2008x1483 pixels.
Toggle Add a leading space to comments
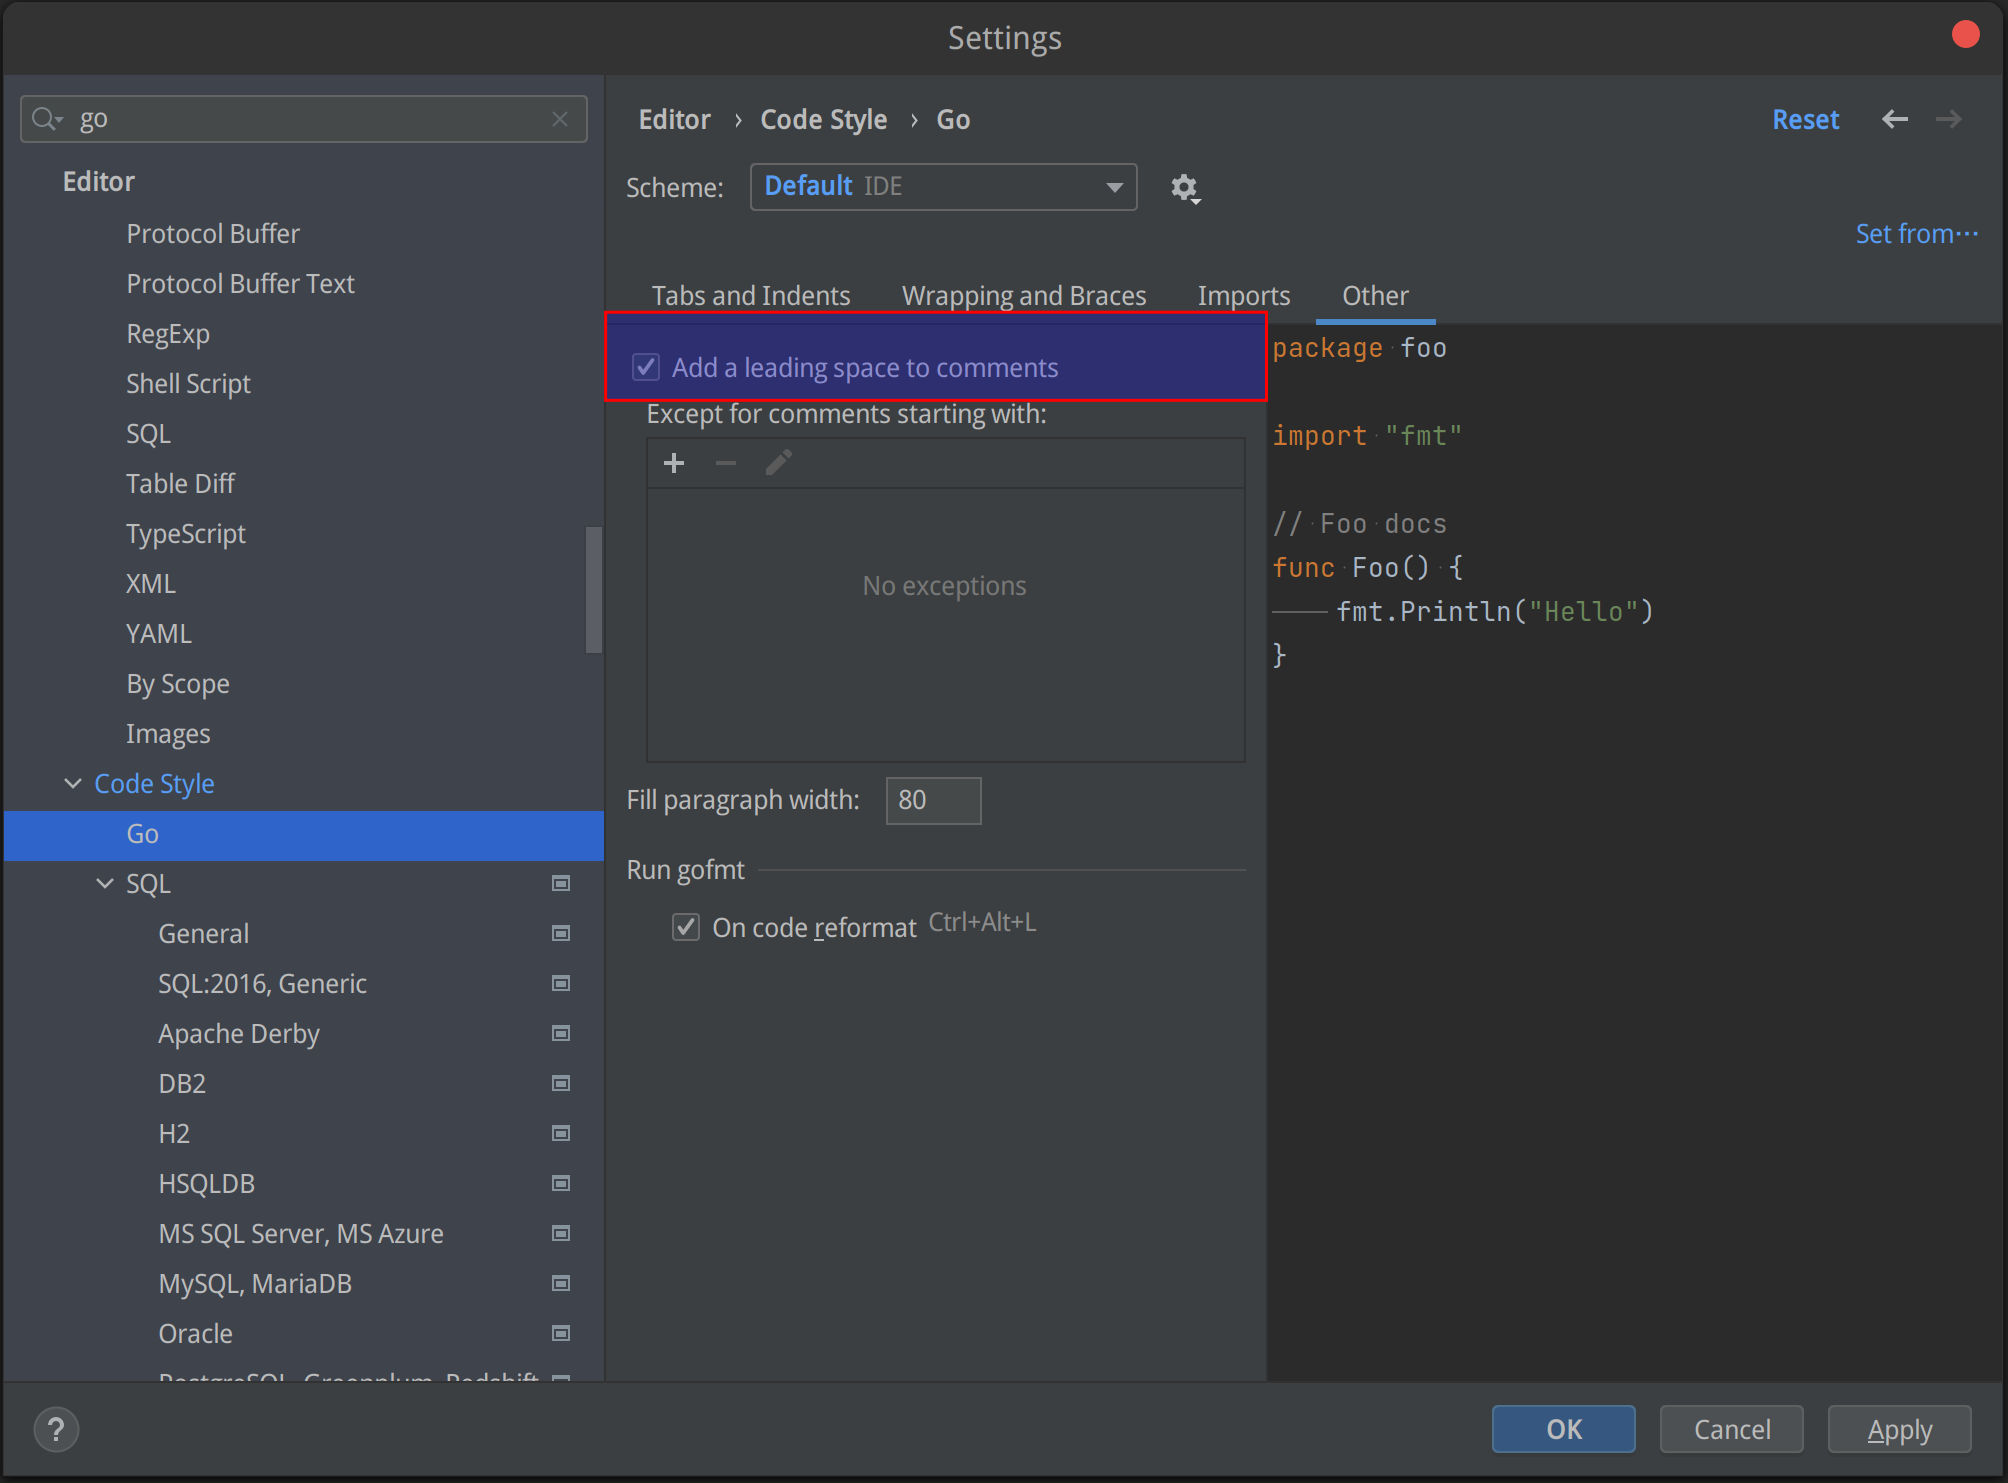[x=646, y=367]
